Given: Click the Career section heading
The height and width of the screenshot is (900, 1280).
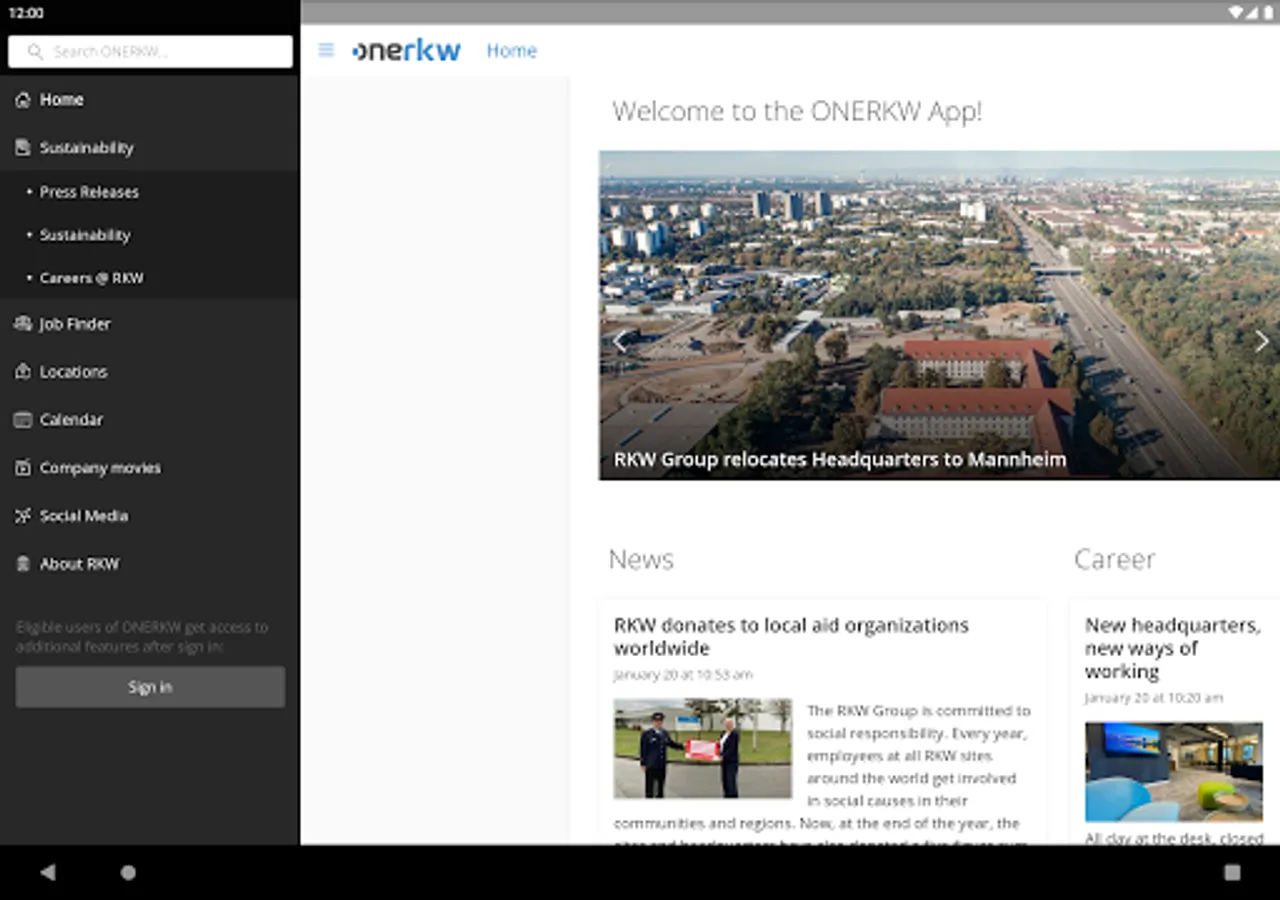Looking at the screenshot, I should pos(1114,559).
